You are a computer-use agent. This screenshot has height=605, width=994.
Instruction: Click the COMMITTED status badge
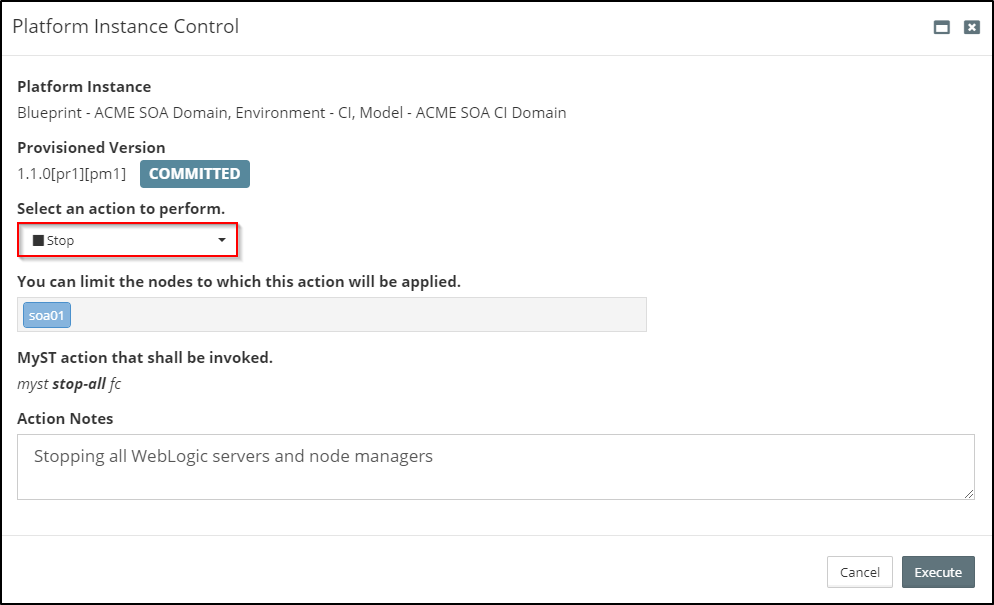[194, 174]
